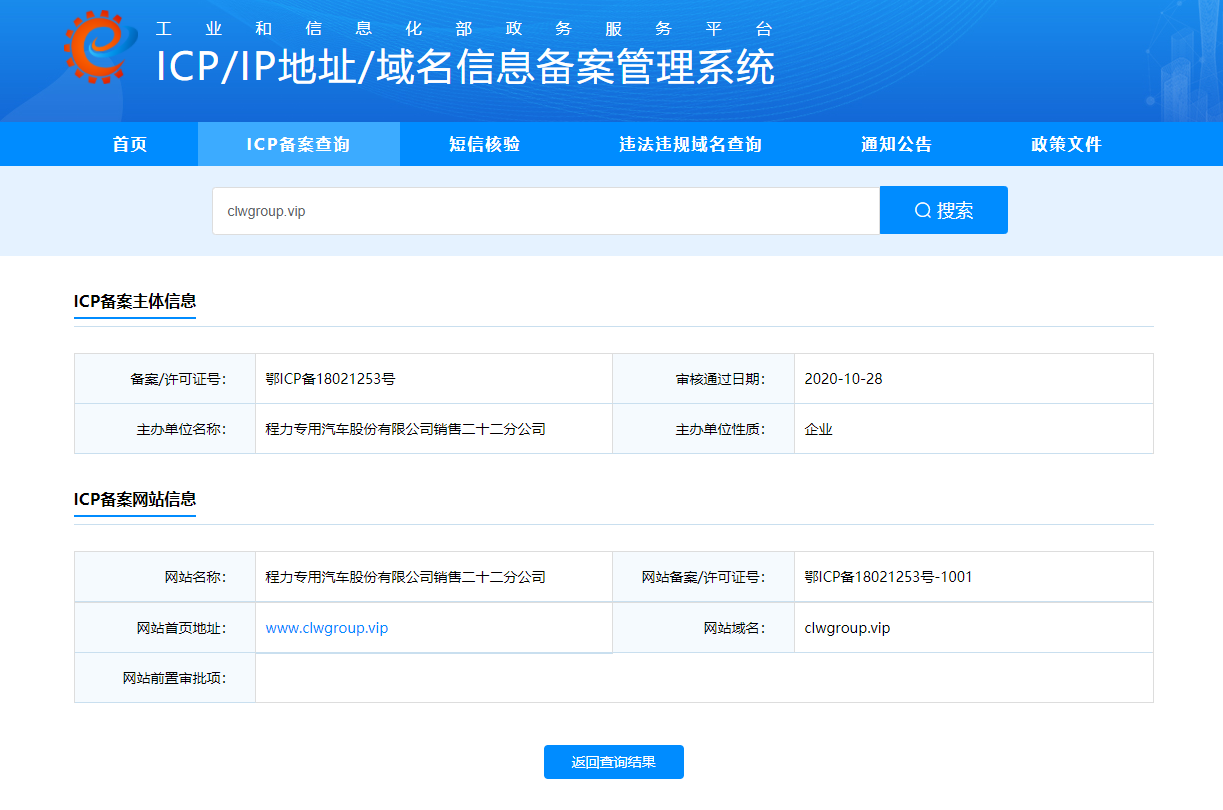Screen dimensions: 1223x810
Task: Click the ICP备案主体信息 section heading
Action: click(135, 301)
